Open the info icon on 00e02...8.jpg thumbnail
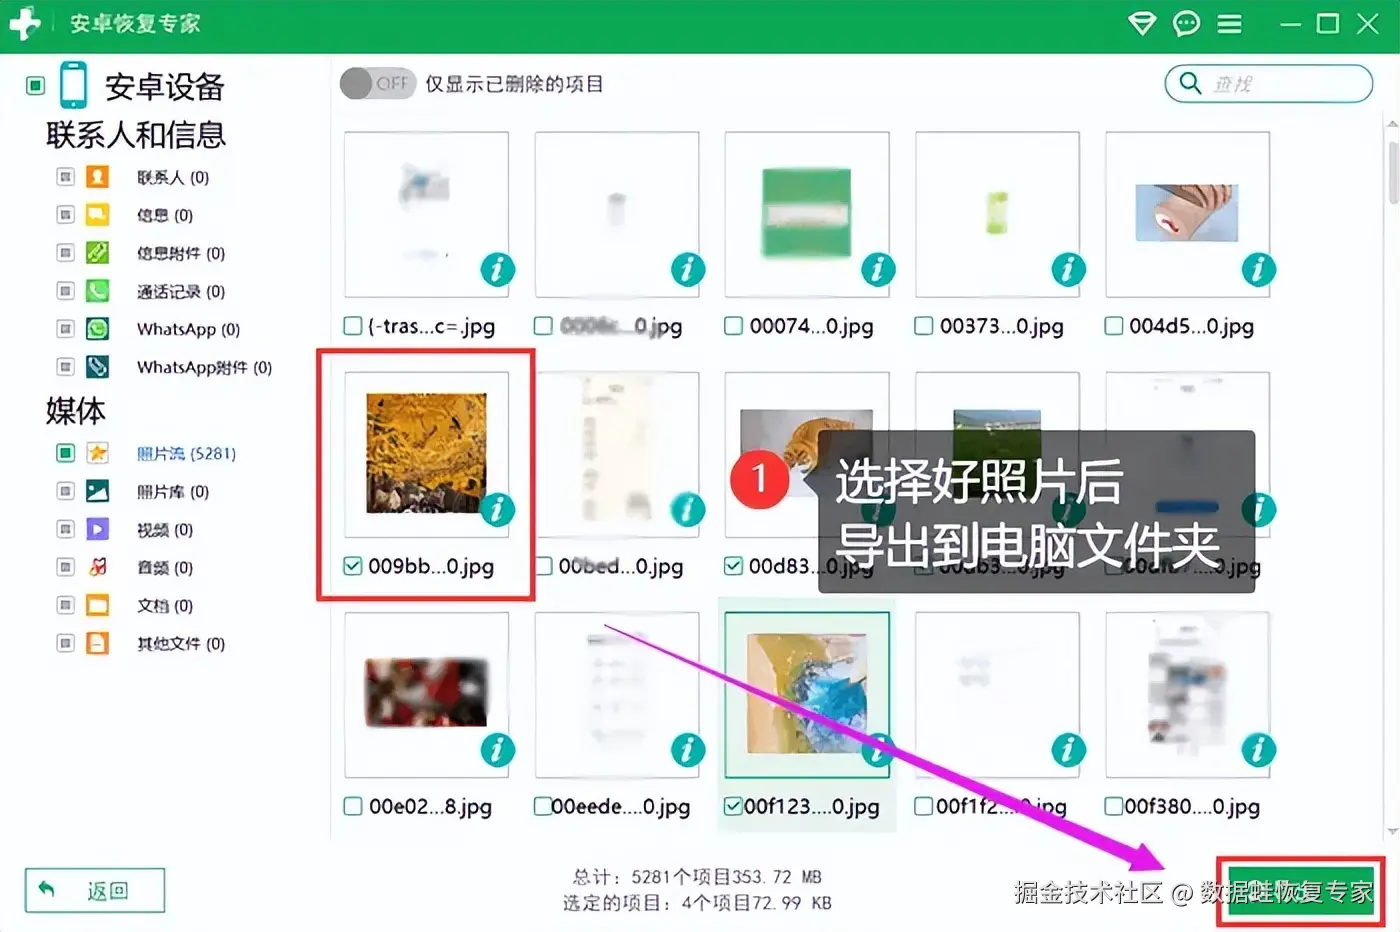The width and height of the screenshot is (1400, 932). coord(497,749)
